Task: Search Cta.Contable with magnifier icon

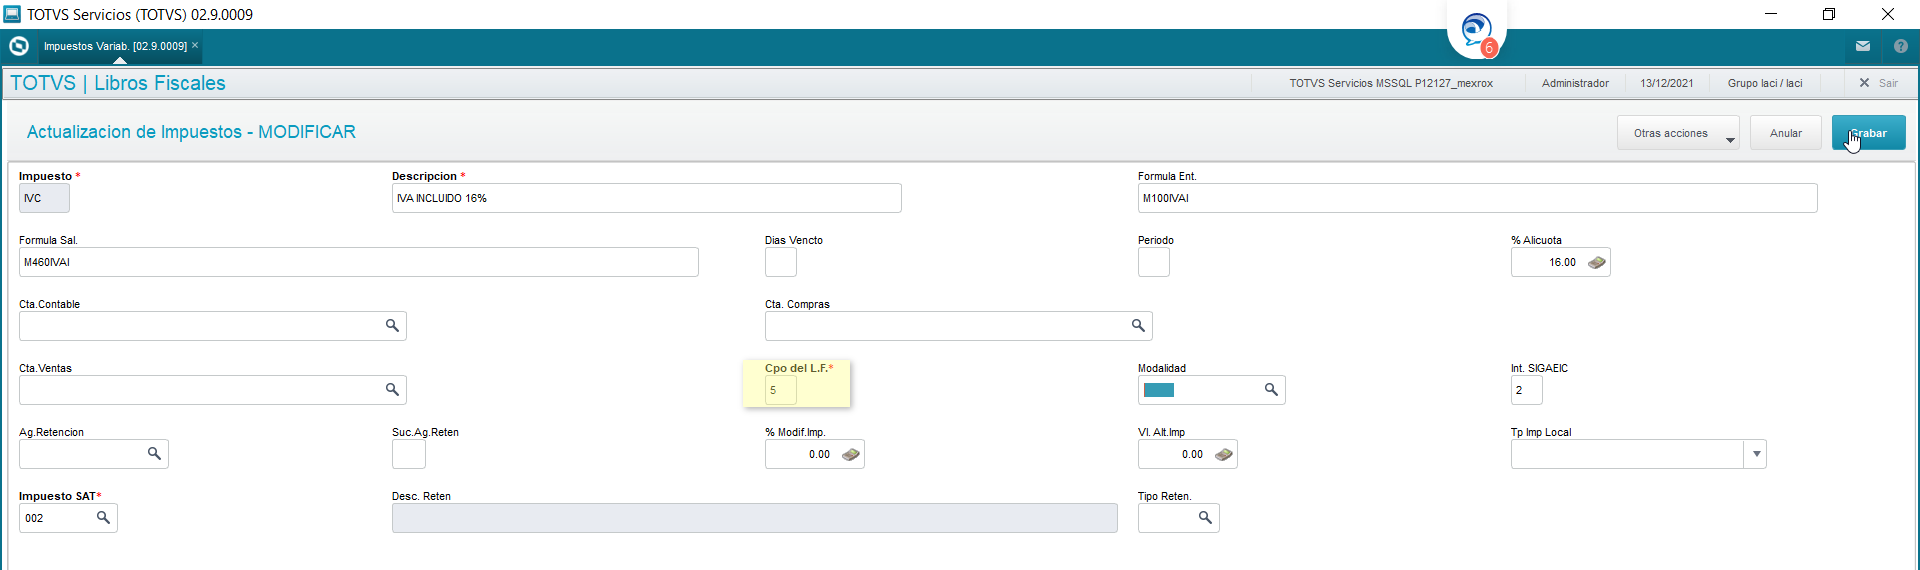Action: 392,325
